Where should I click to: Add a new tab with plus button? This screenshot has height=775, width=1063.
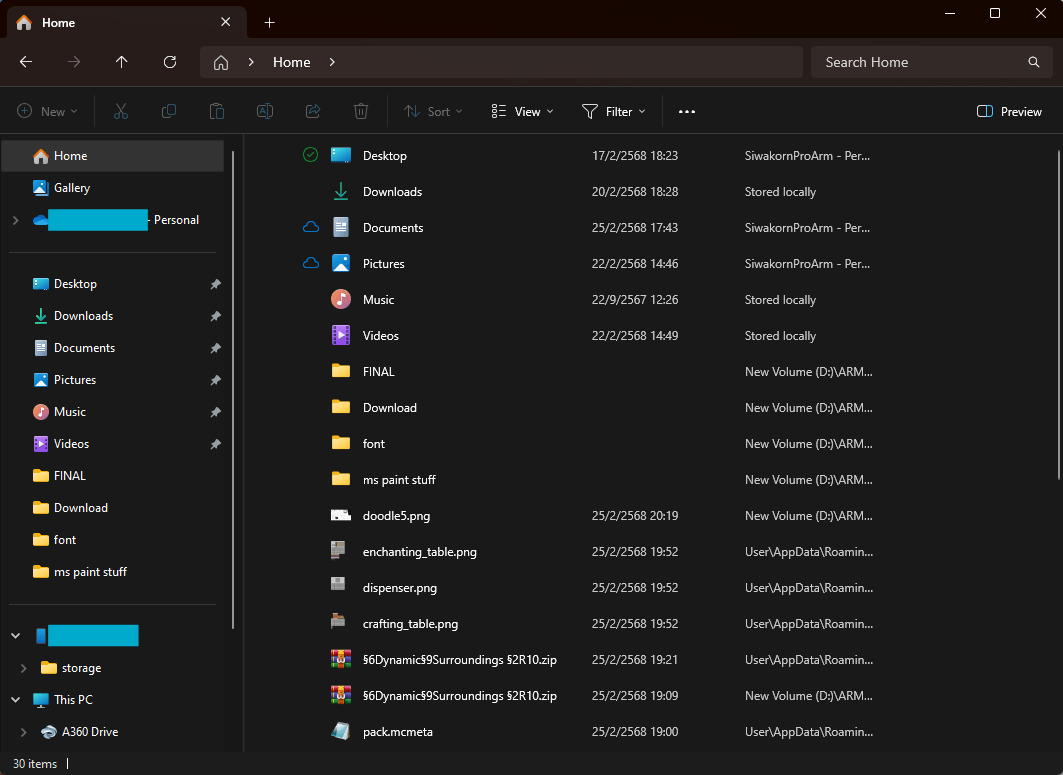[269, 22]
